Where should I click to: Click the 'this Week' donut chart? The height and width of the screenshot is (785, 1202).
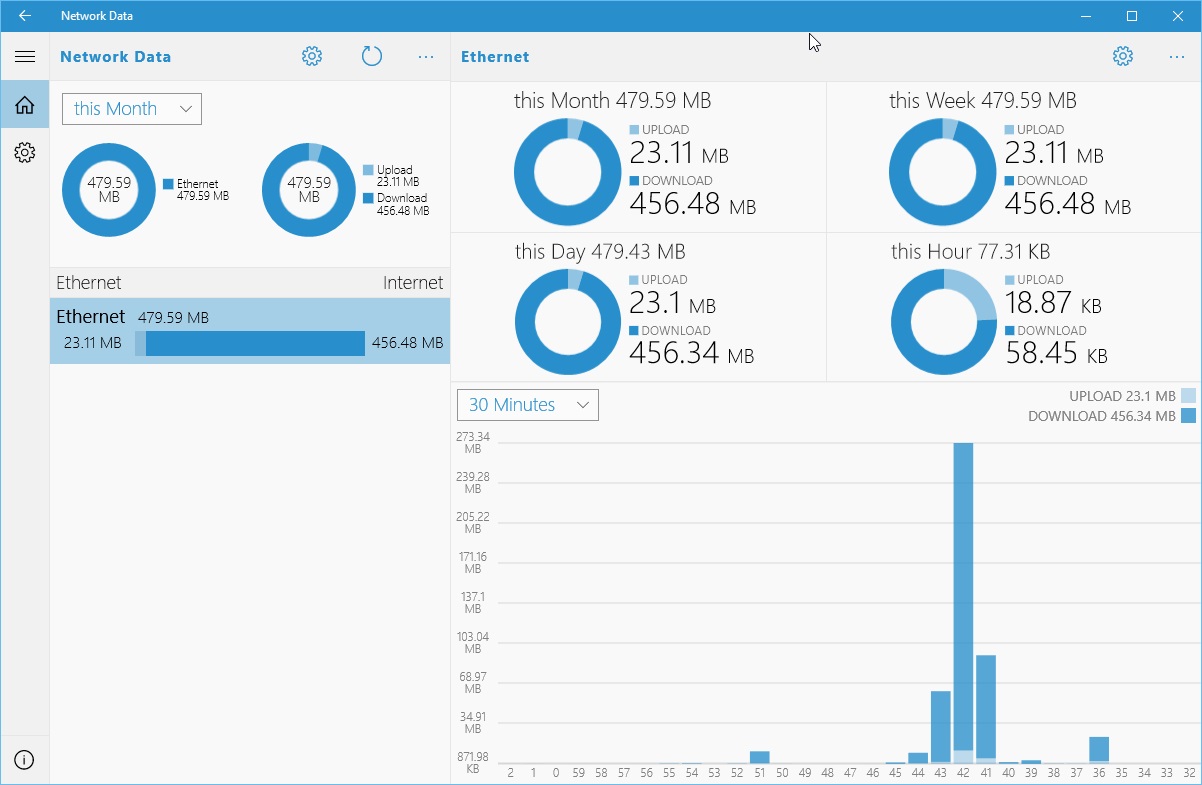[941, 171]
